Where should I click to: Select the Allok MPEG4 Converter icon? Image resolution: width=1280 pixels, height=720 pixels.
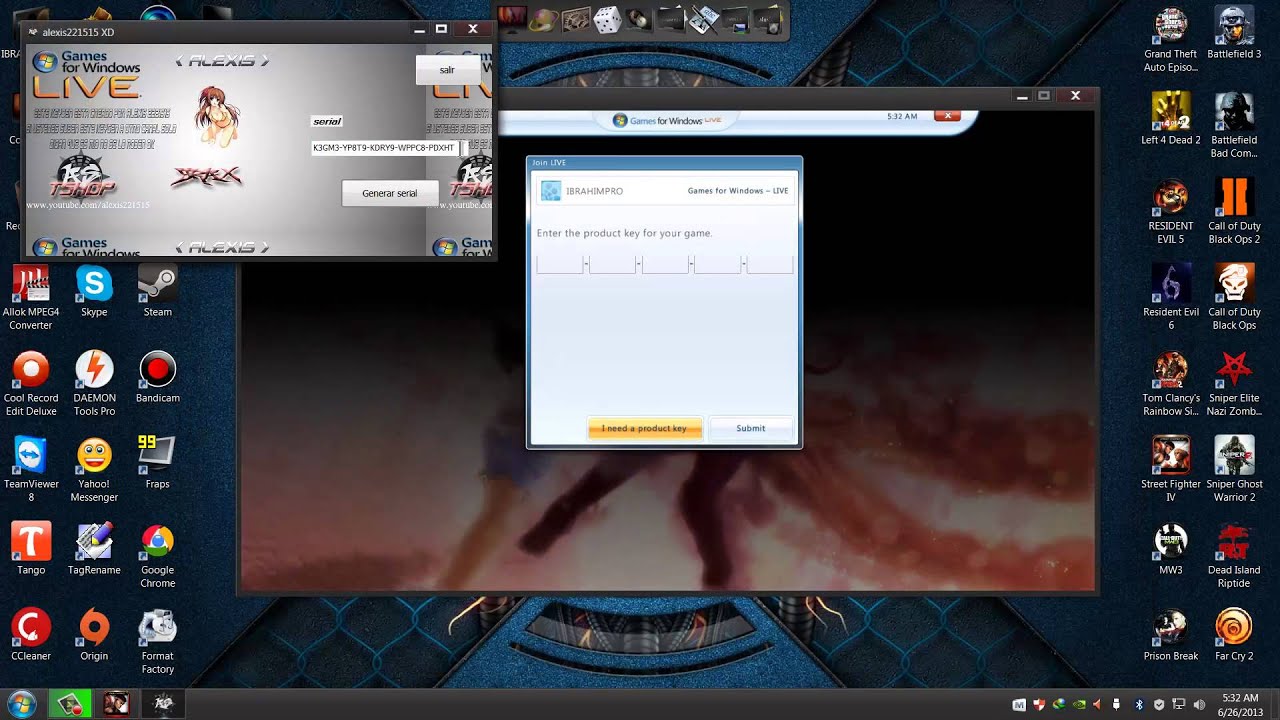click(x=31, y=284)
